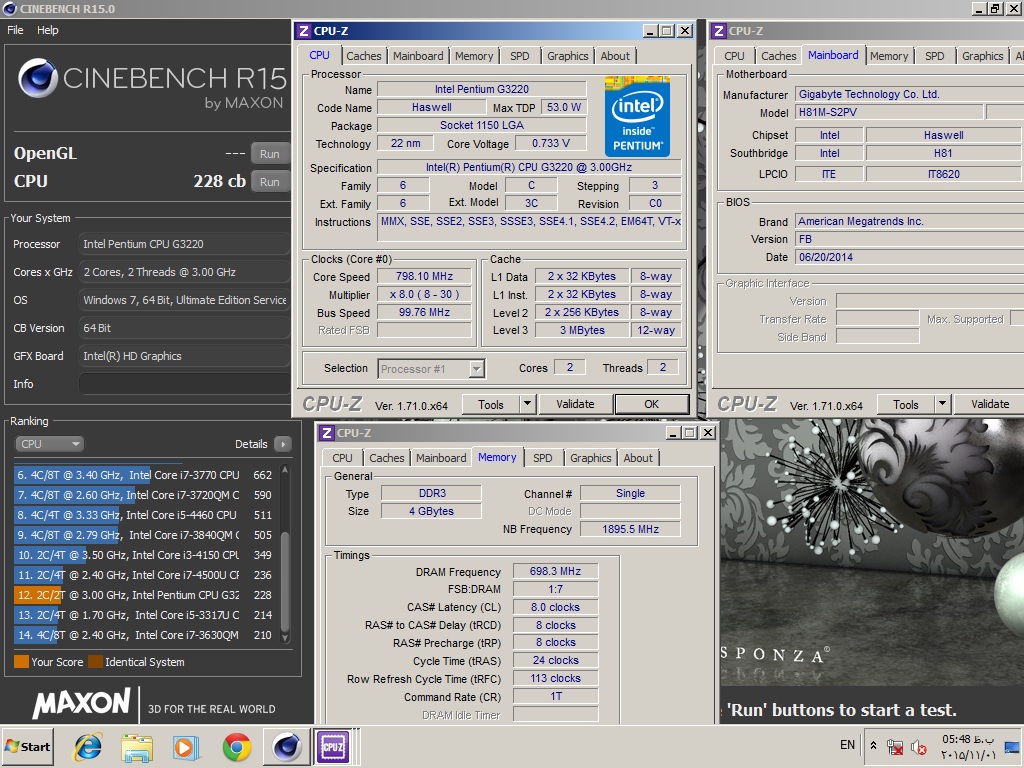Open the muted volume tray icon
Viewport: 1024px width, 768px height.
click(919, 746)
